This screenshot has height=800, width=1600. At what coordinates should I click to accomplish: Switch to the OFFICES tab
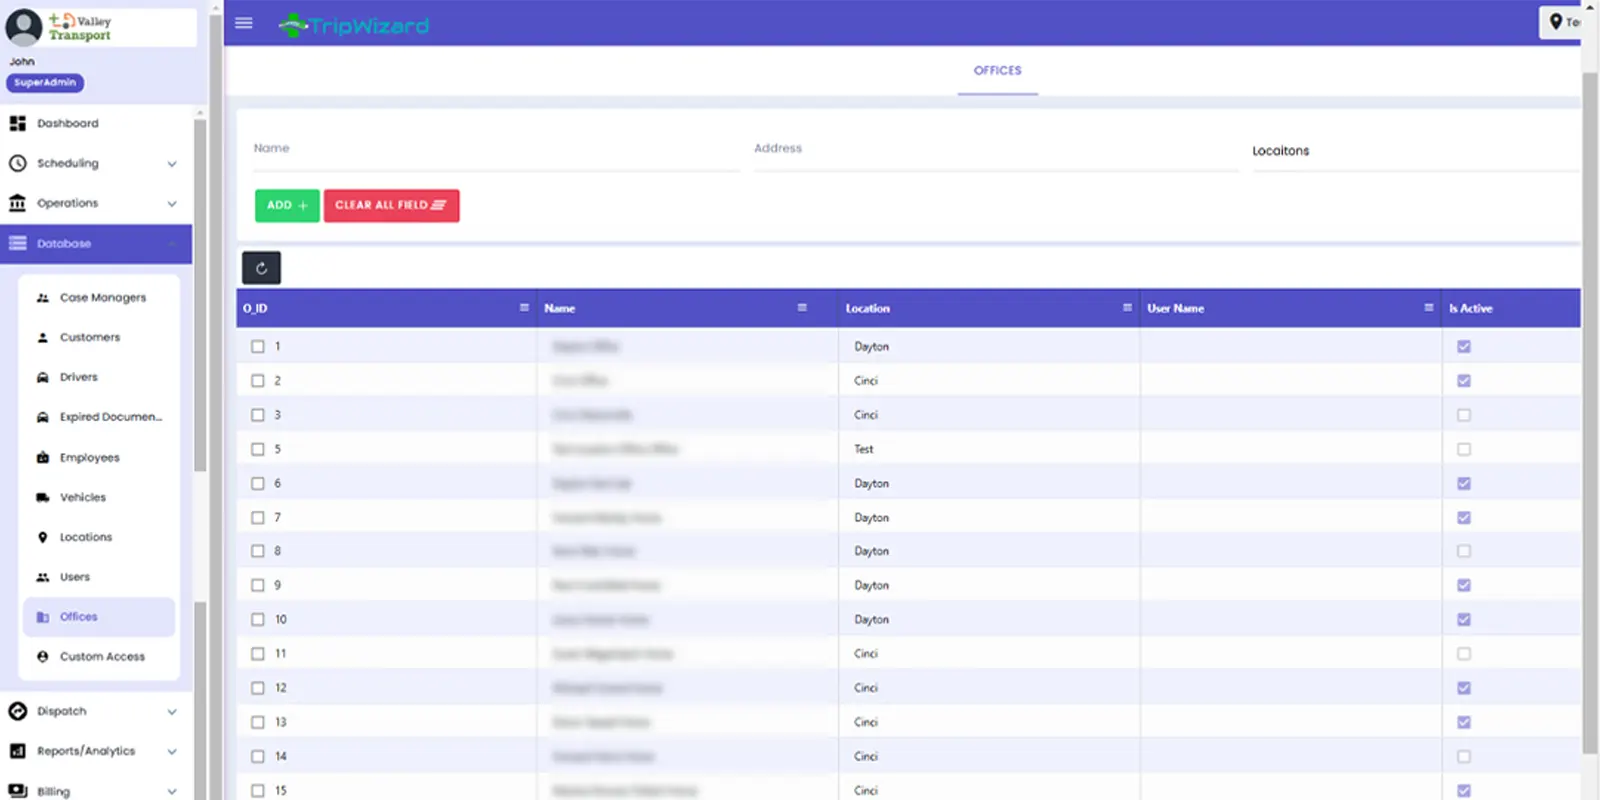(x=997, y=71)
